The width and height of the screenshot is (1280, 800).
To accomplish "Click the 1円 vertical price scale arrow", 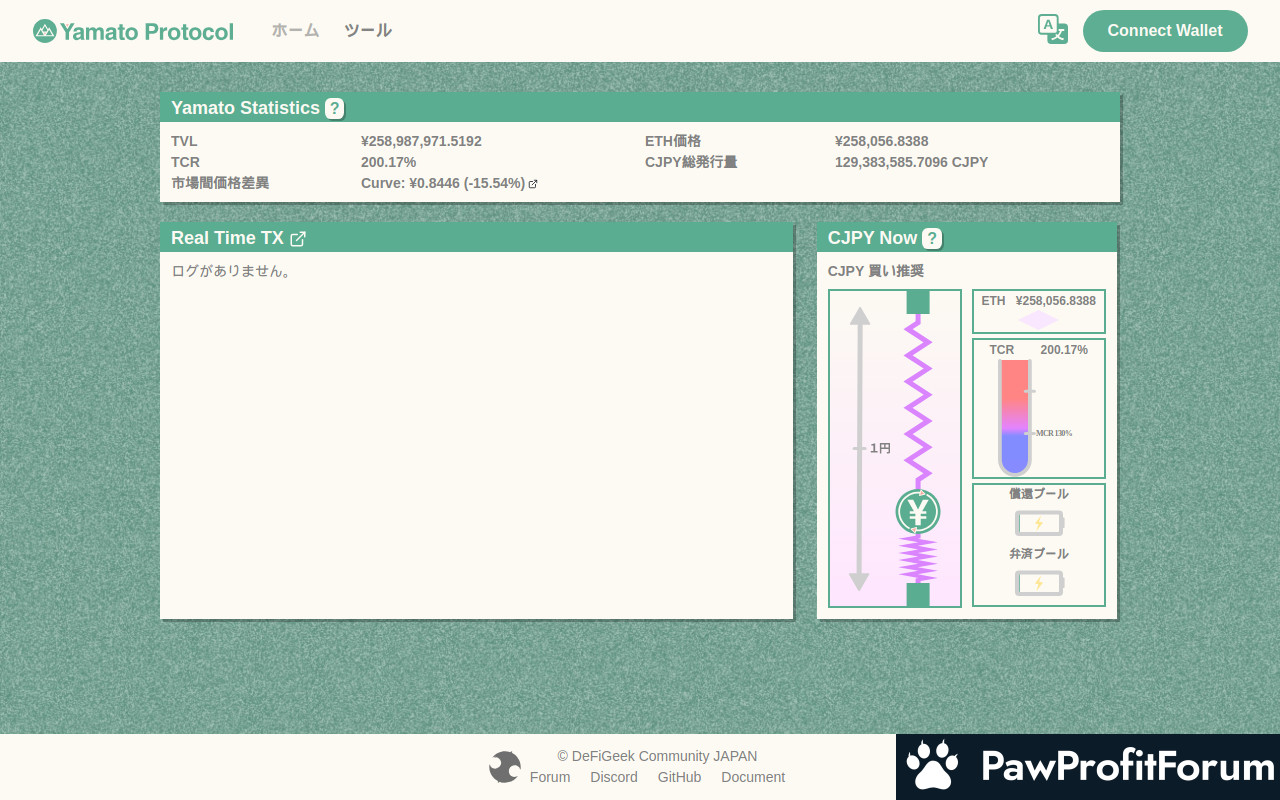I will (859, 448).
